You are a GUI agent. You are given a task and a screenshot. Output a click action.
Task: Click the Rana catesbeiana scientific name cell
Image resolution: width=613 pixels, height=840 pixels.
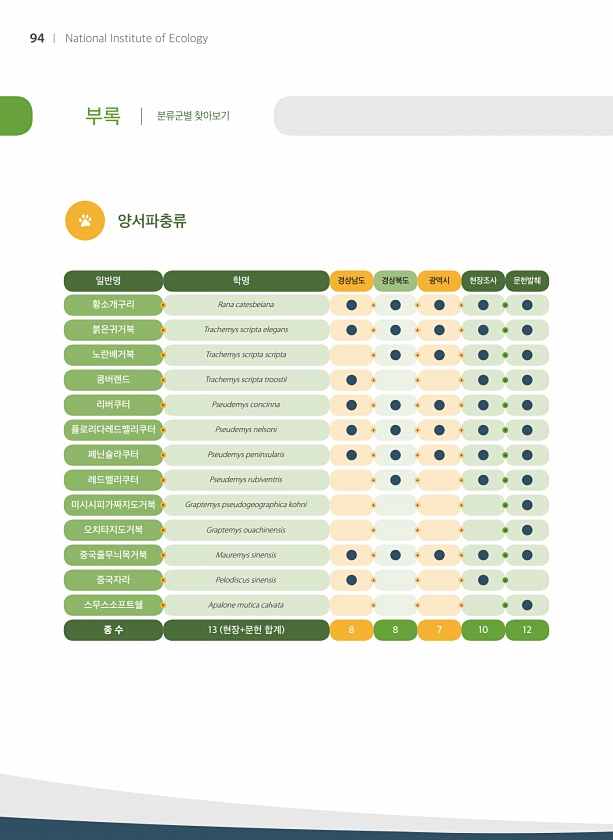[246, 305]
